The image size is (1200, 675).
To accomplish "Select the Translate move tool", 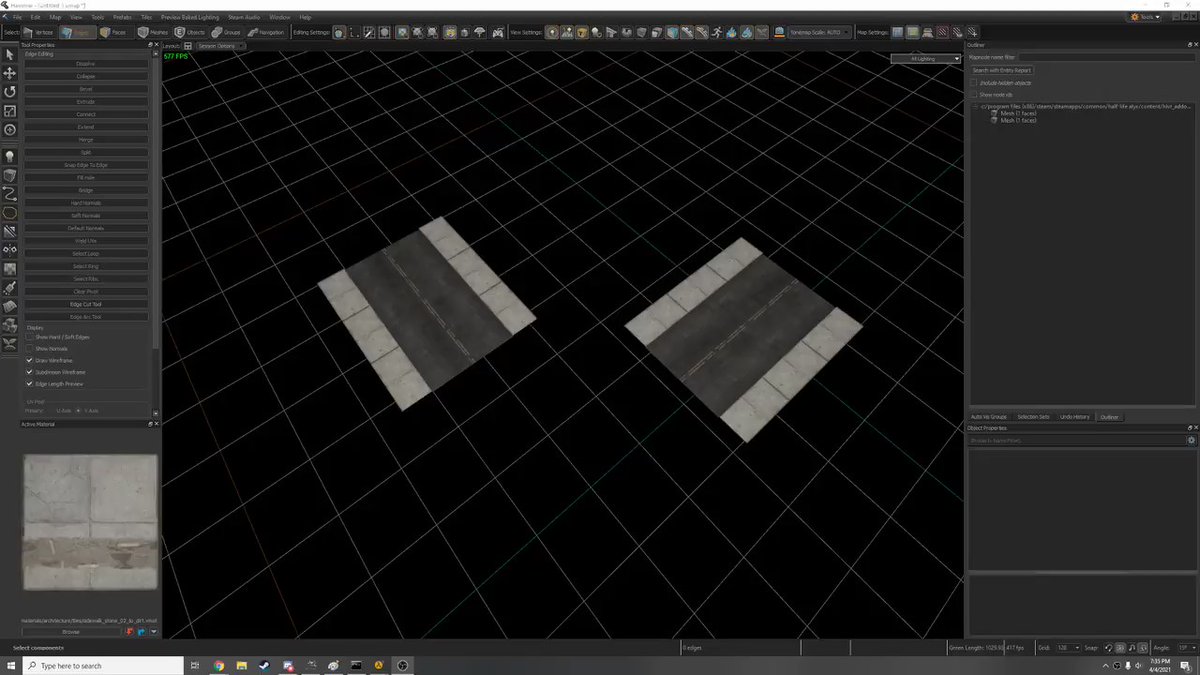I will (x=10, y=73).
